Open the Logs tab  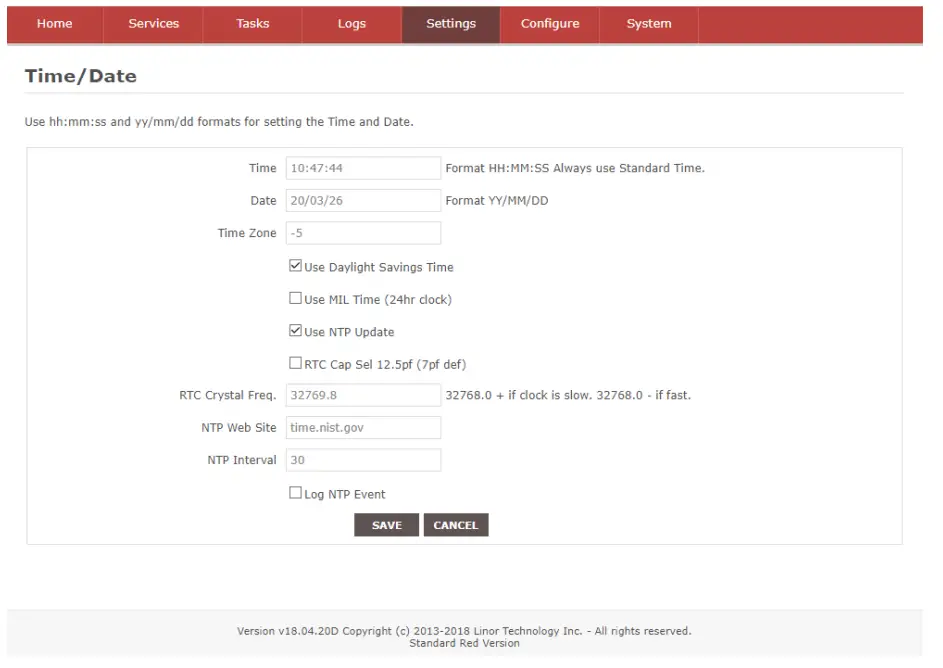tap(352, 24)
